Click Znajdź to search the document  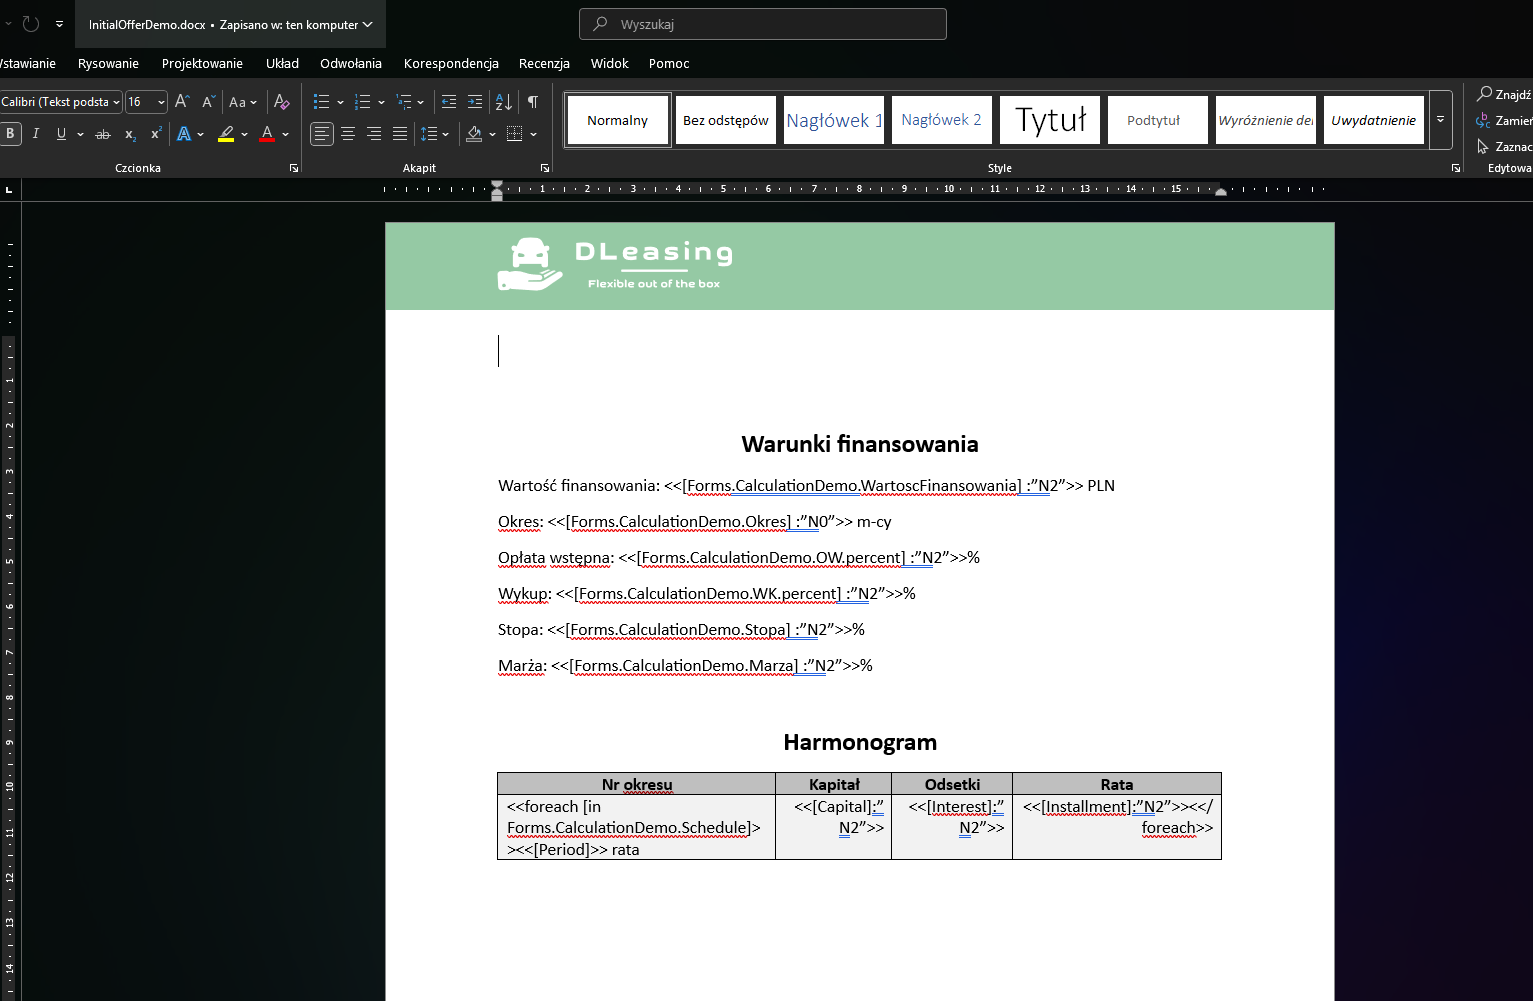pos(1505,94)
